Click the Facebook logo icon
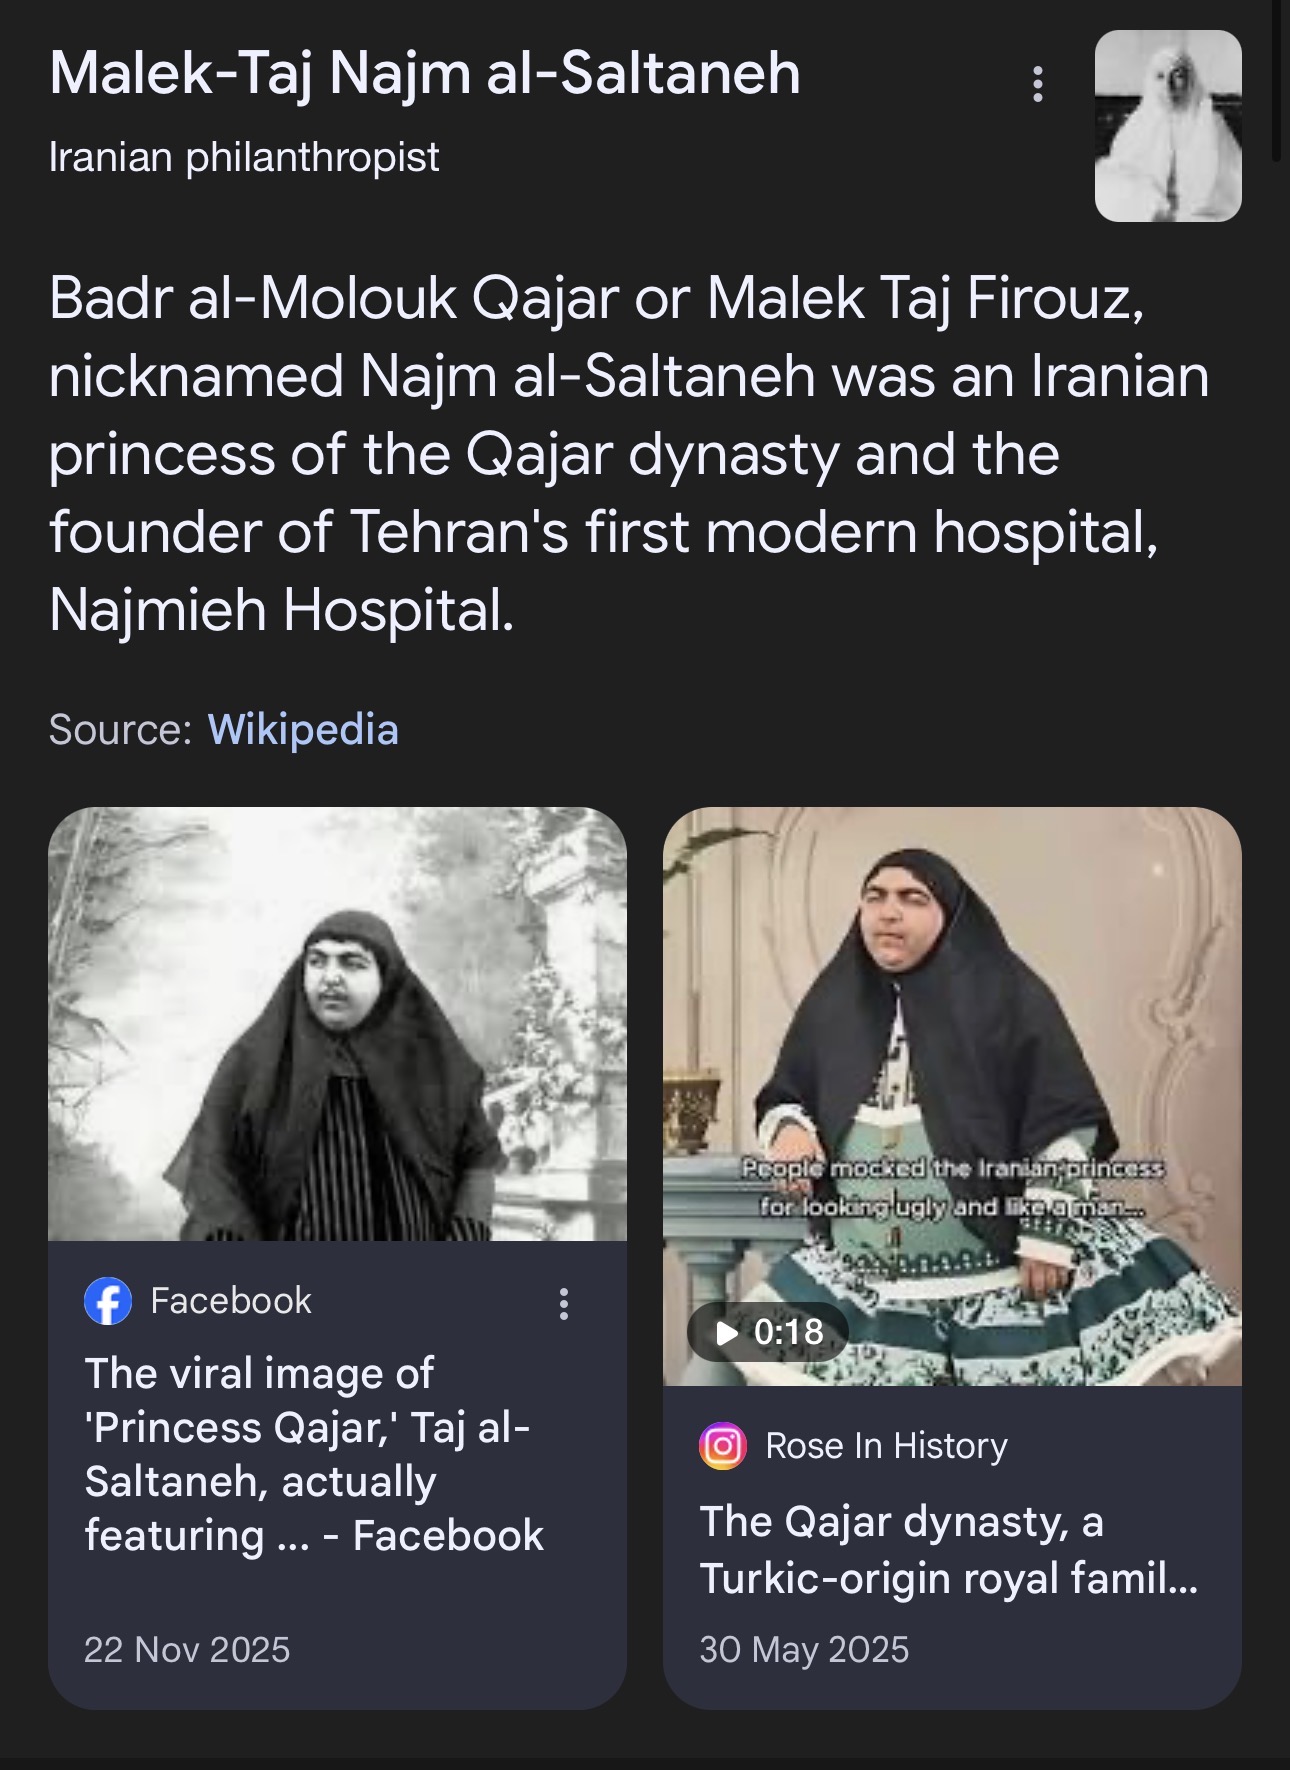The width and height of the screenshot is (1290, 1770). [x=108, y=1301]
